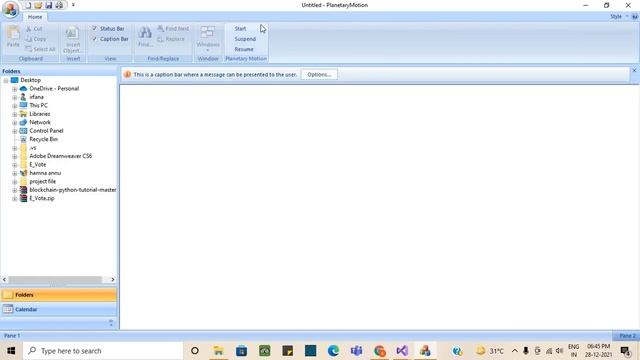The image size is (640, 360).
Task: Open the application round menu button
Action: (x=10, y=9)
